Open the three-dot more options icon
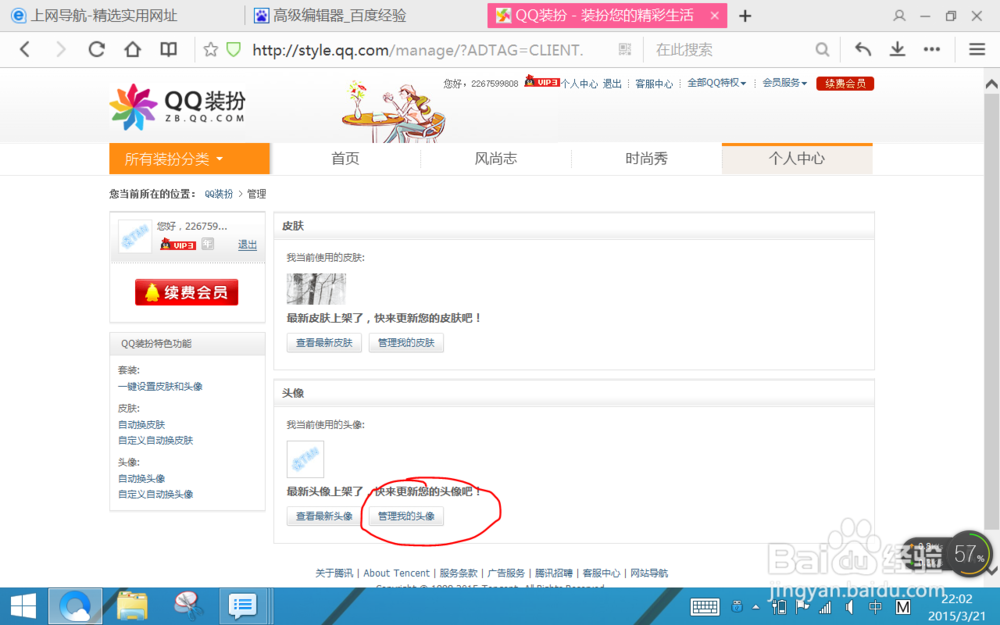1000x625 pixels. tap(932, 49)
